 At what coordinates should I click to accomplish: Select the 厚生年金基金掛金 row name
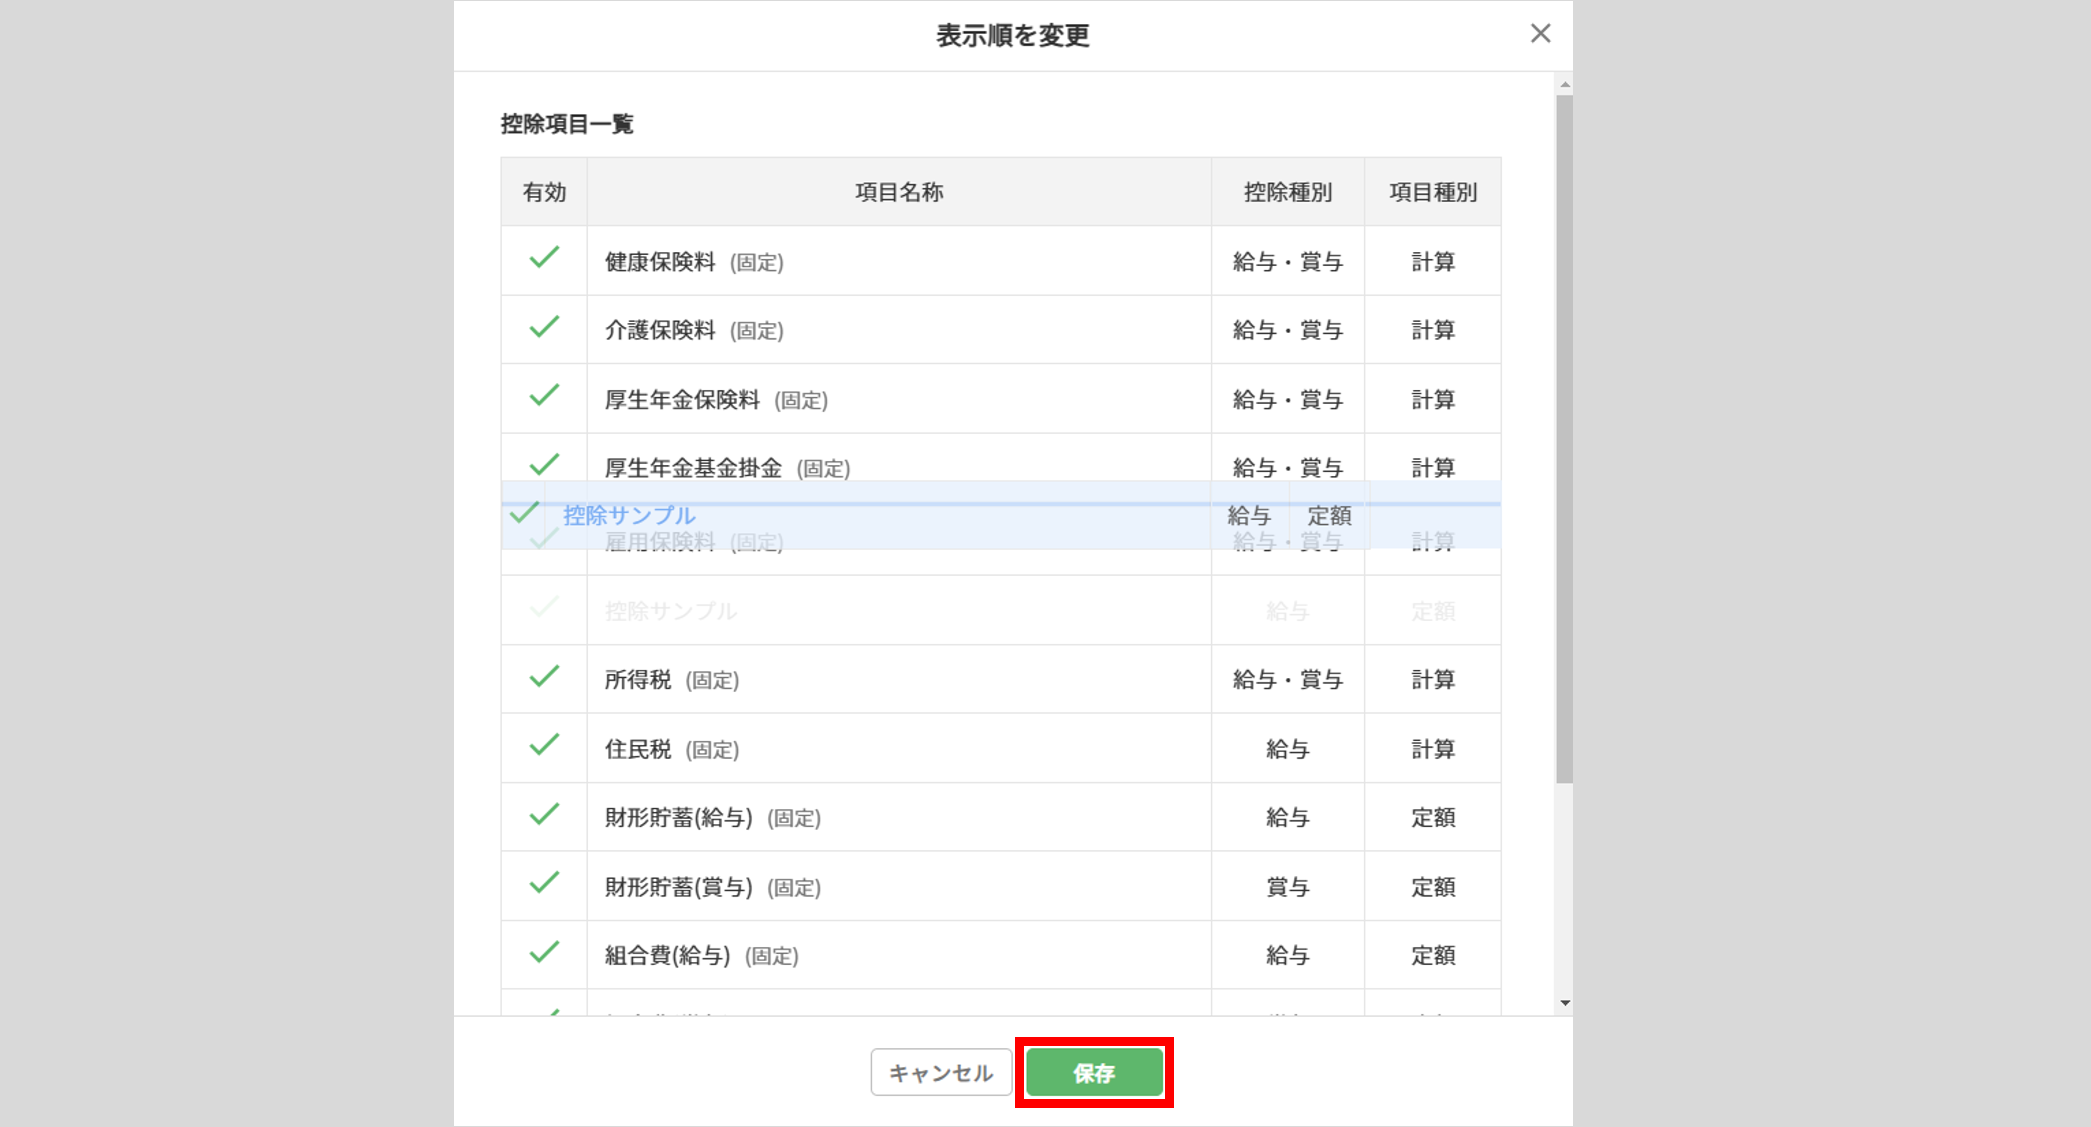[x=693, y=468]
